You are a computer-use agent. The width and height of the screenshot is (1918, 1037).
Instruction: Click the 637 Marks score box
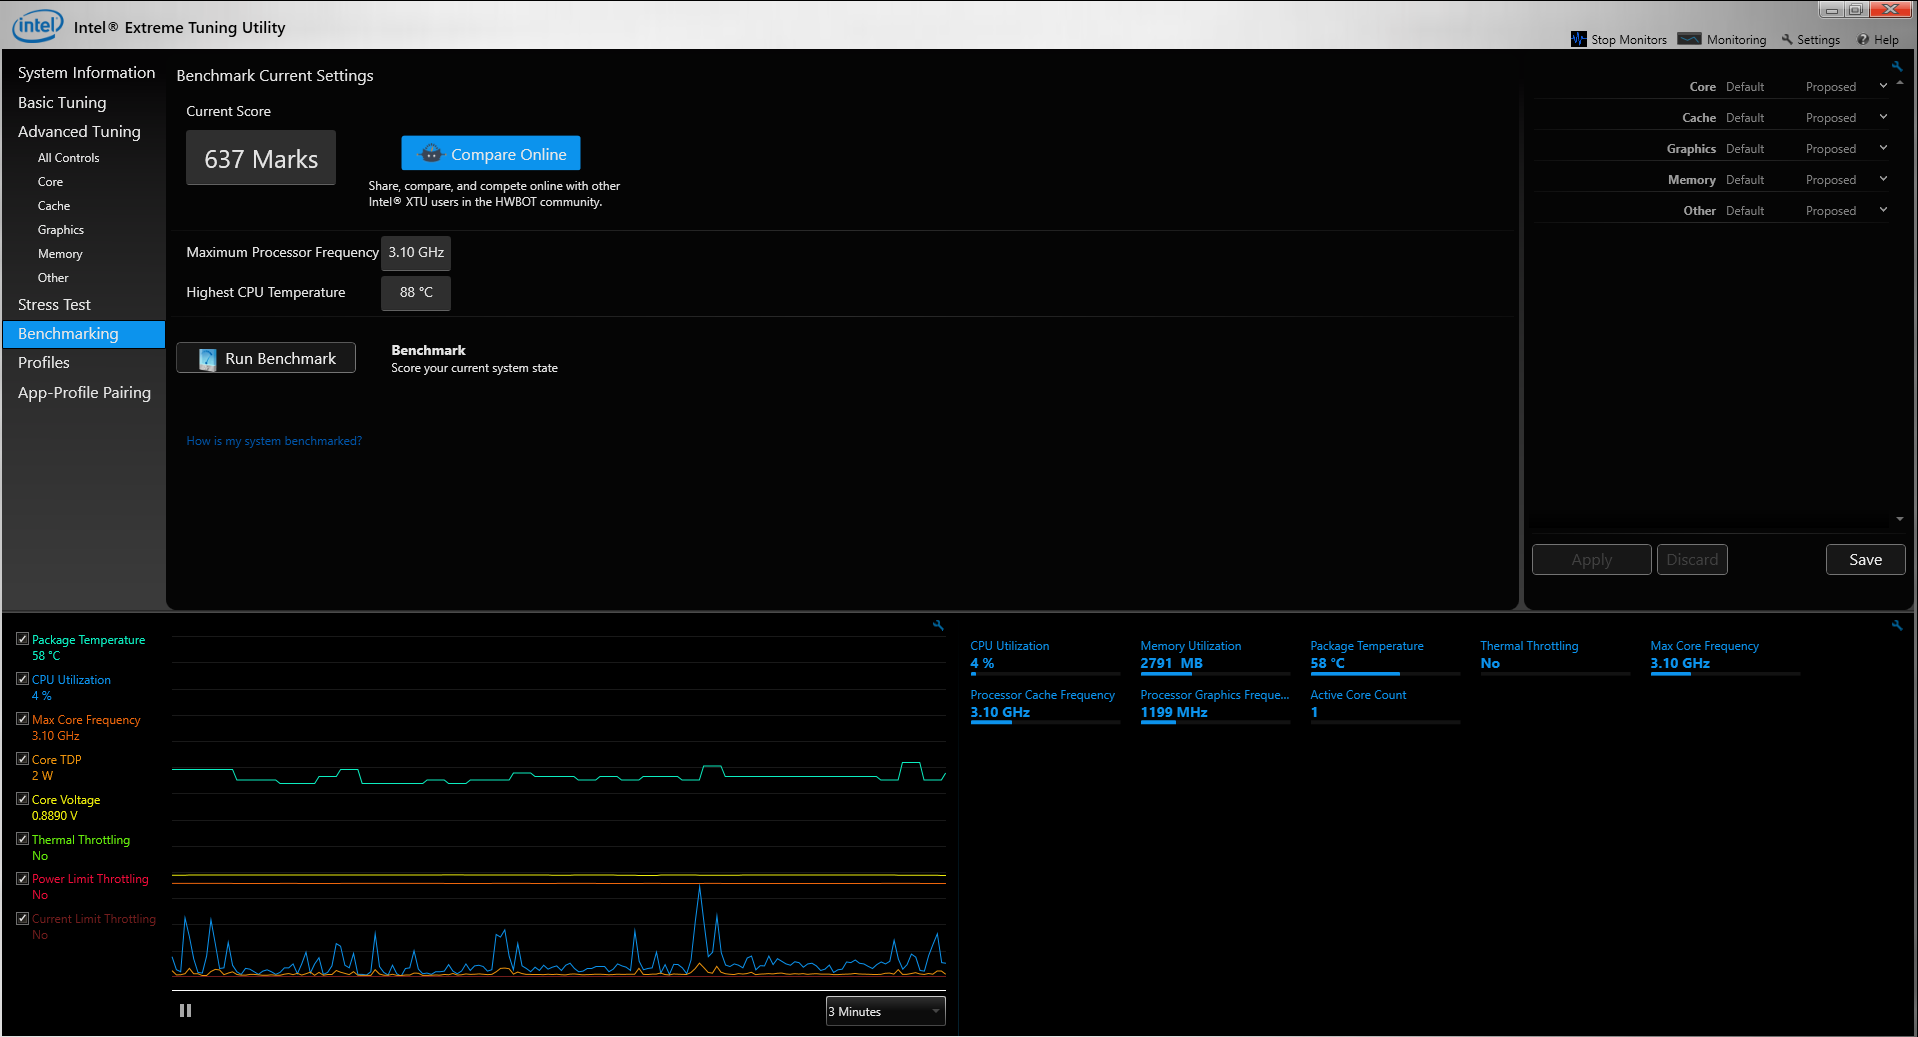point(261,158)
